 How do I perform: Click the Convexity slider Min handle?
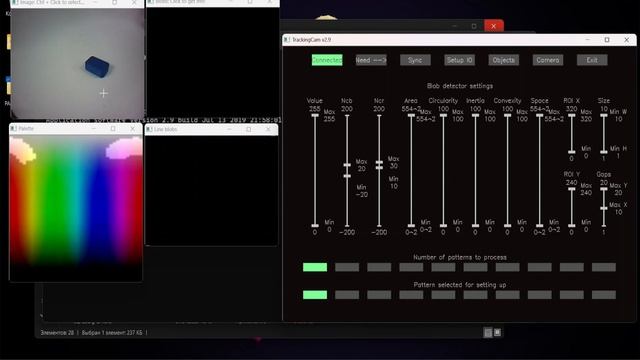point(507,225)
